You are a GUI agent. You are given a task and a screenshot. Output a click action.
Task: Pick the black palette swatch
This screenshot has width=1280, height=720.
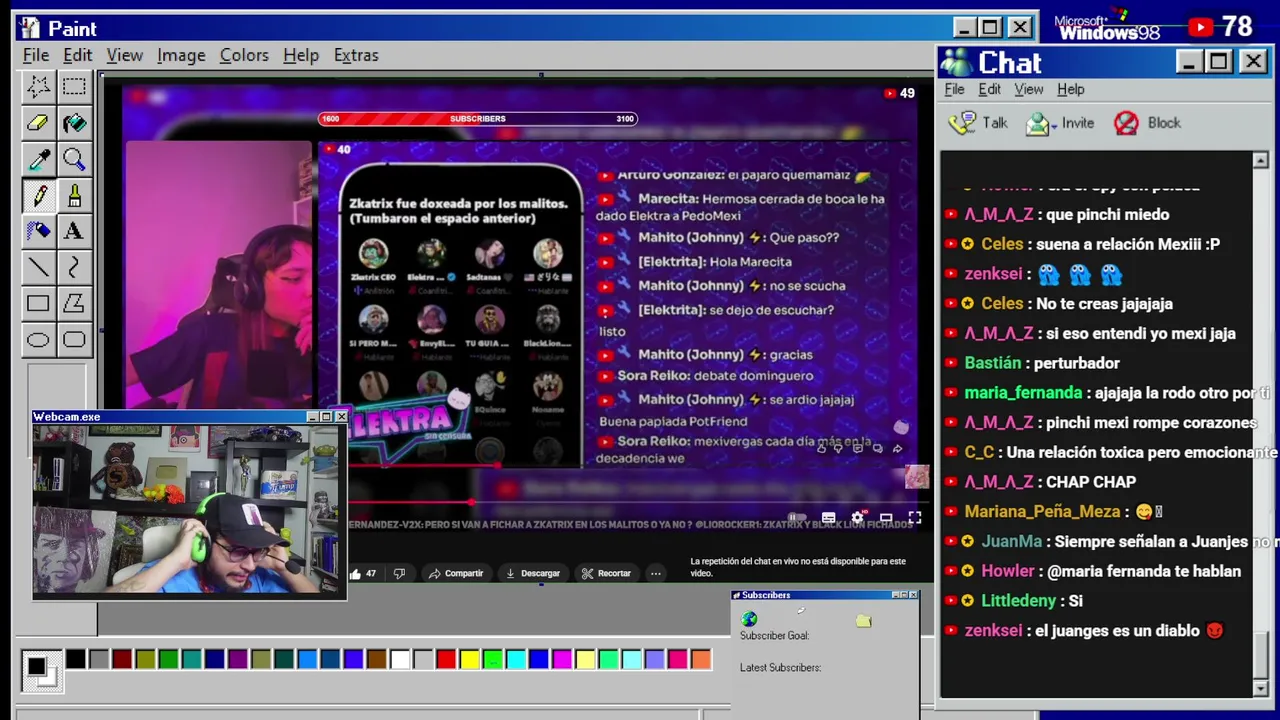(76, 659)
